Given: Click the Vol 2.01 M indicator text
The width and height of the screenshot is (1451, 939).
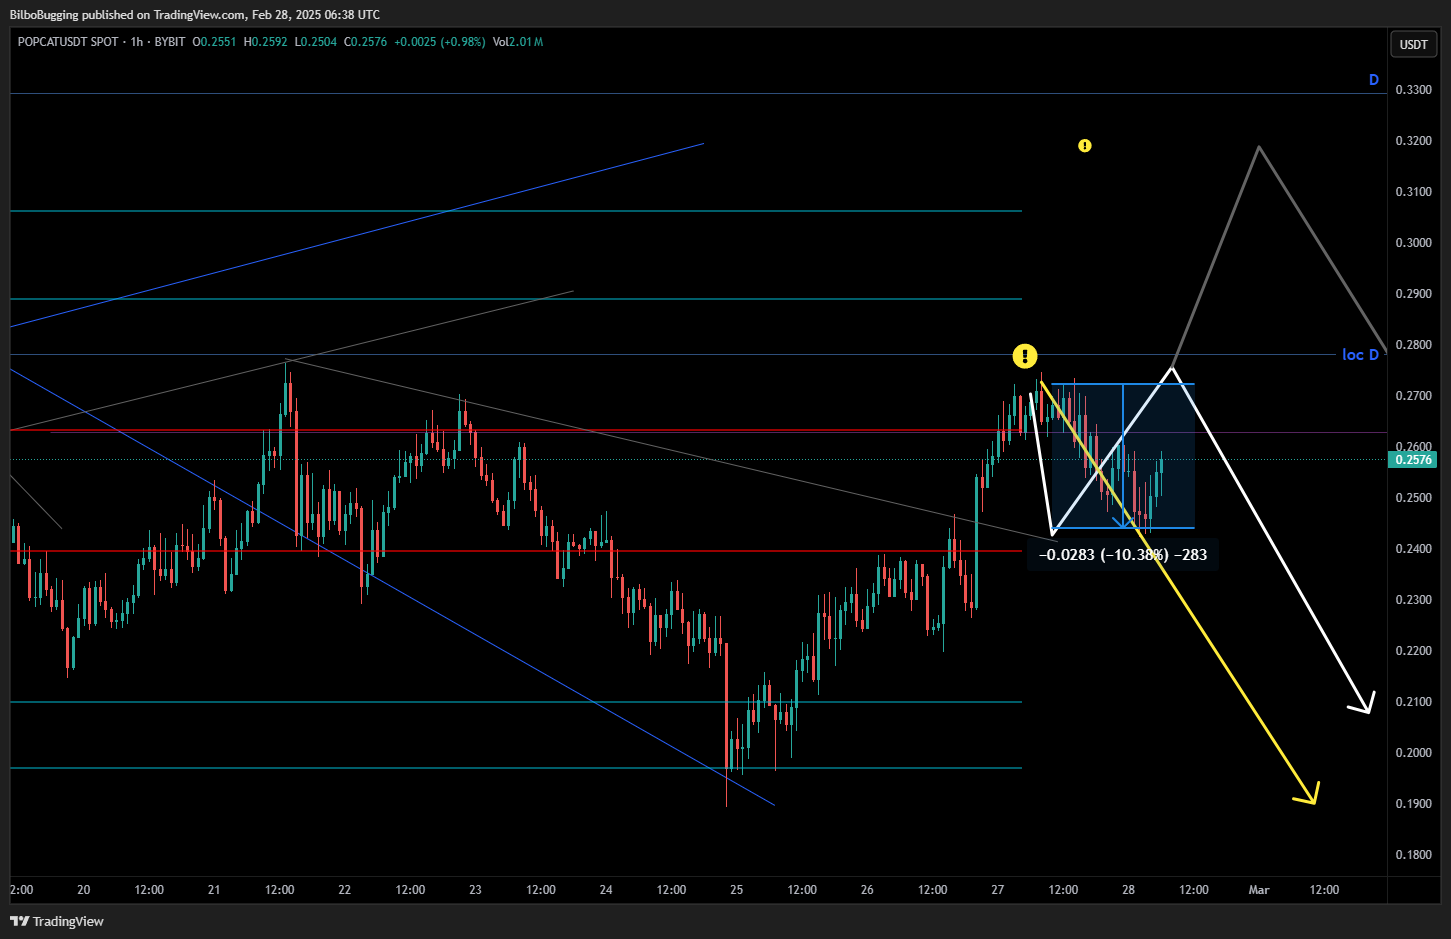Looking at the screenshot, I should [x=518, y=42].
